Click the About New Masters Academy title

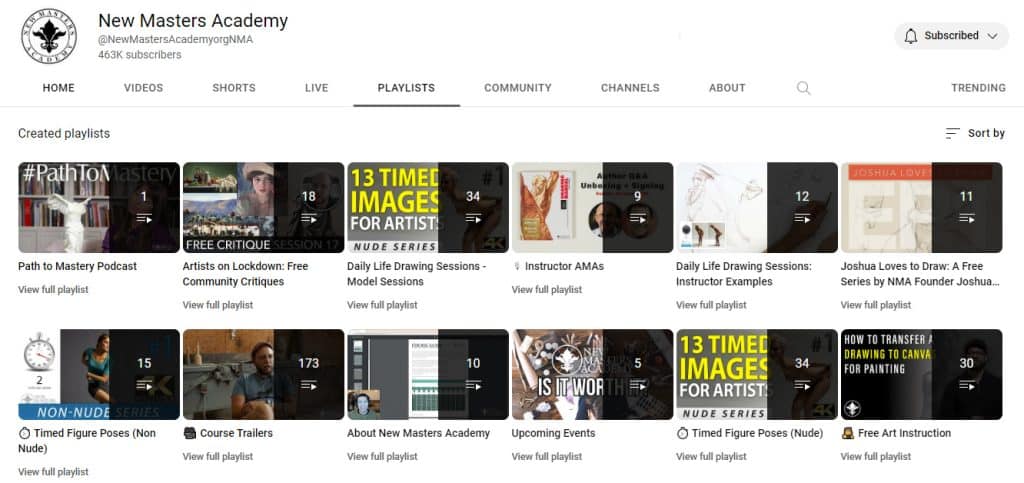pyautogui.click(x=419, y=433)
